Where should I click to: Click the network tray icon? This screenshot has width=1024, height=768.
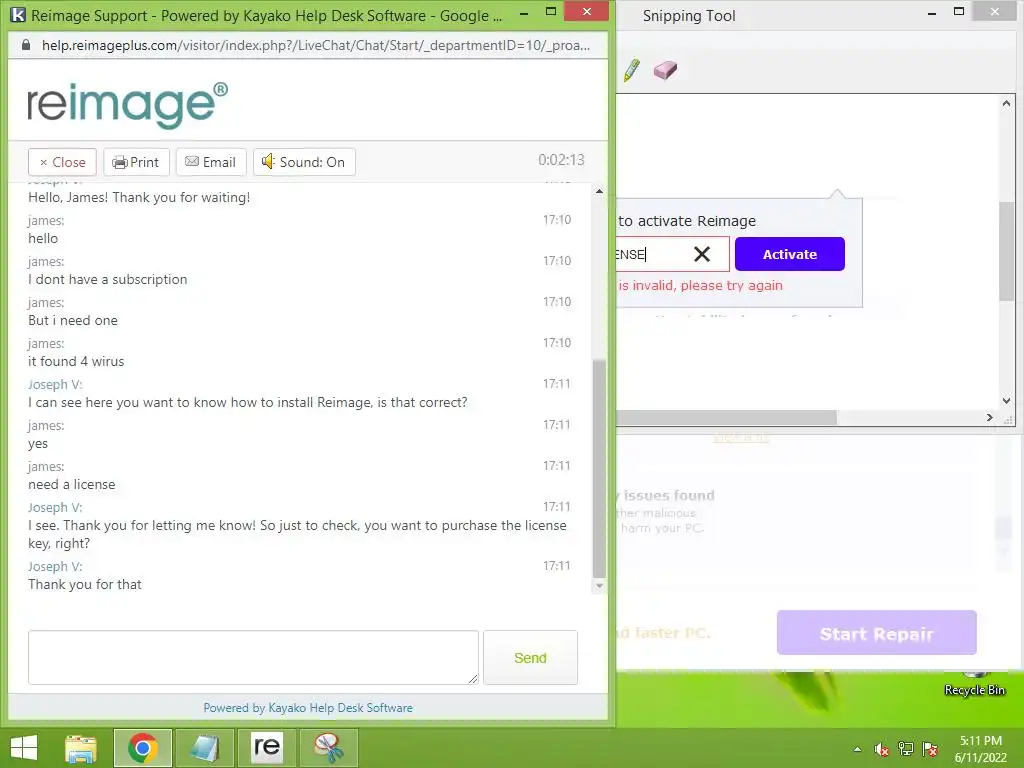906,749
